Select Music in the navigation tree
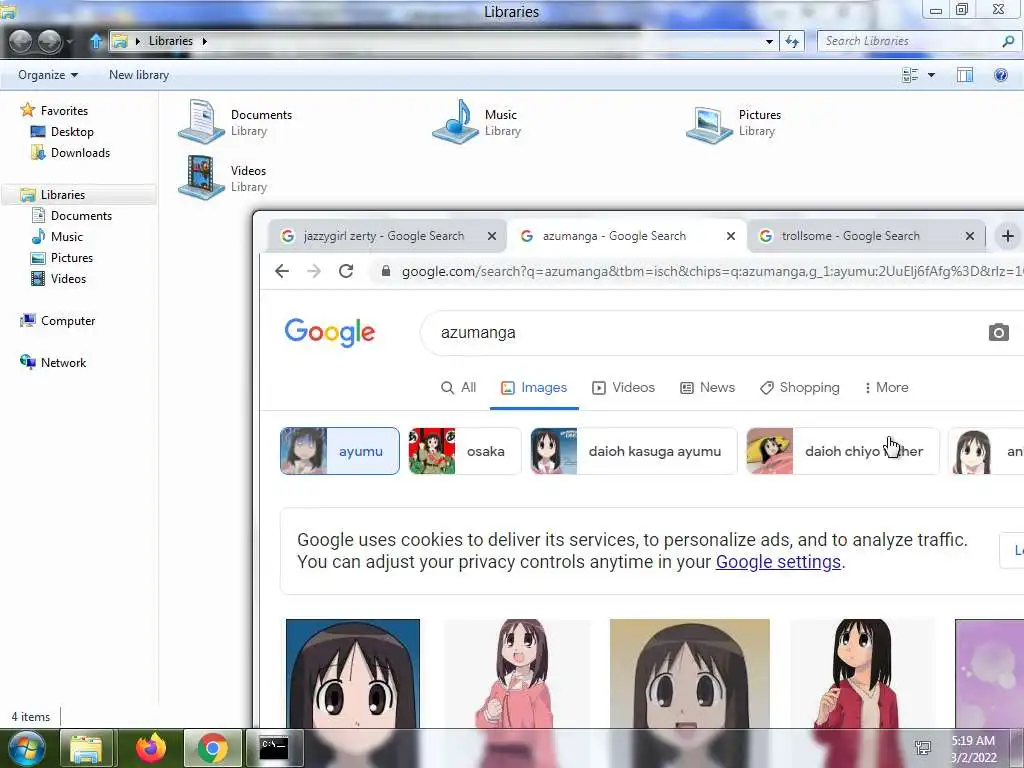 tap(66, 236)
